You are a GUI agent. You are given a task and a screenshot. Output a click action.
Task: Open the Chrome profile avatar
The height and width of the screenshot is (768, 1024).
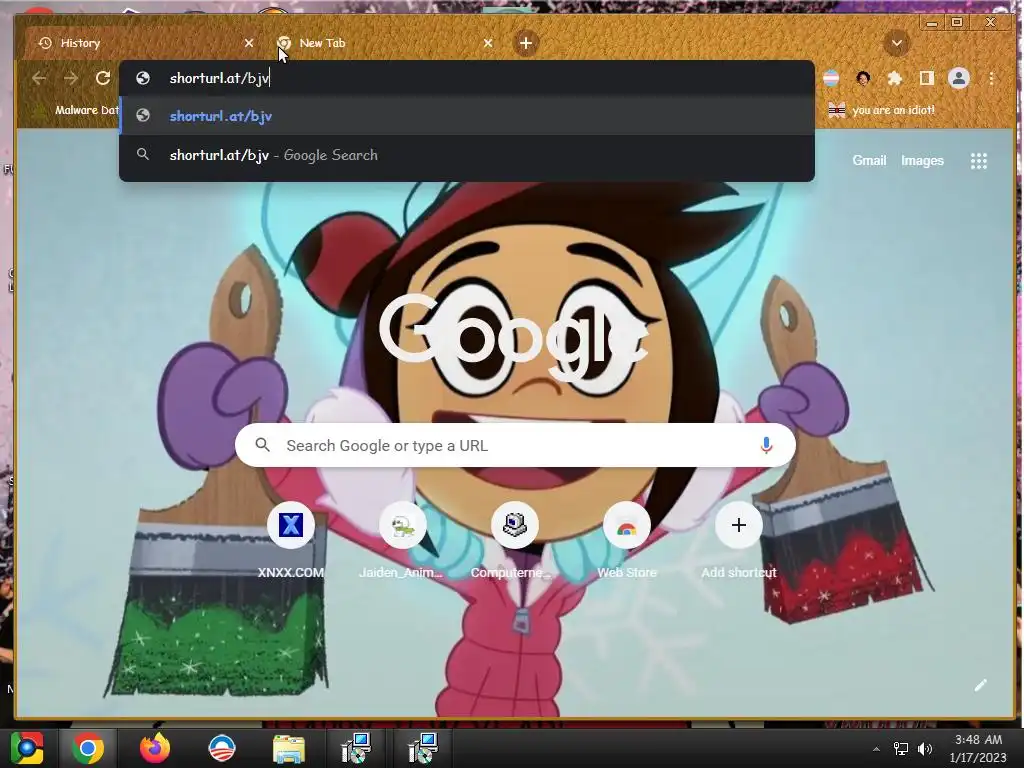(x=959, y=78)
